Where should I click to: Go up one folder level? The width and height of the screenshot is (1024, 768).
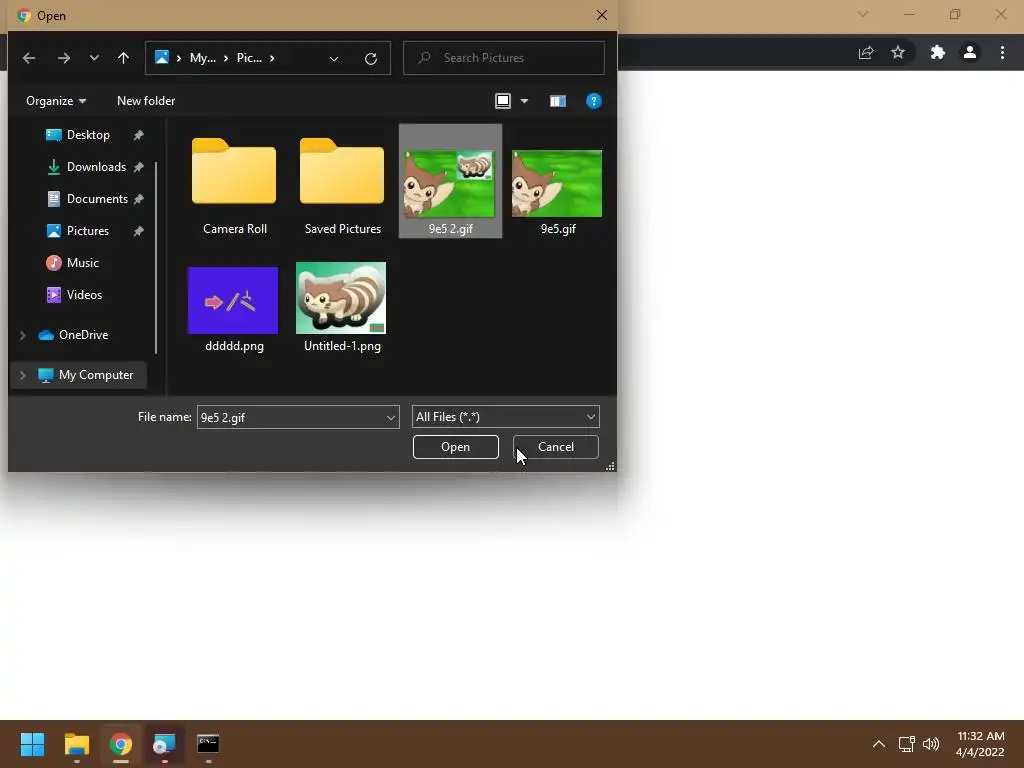click(123, 58)
